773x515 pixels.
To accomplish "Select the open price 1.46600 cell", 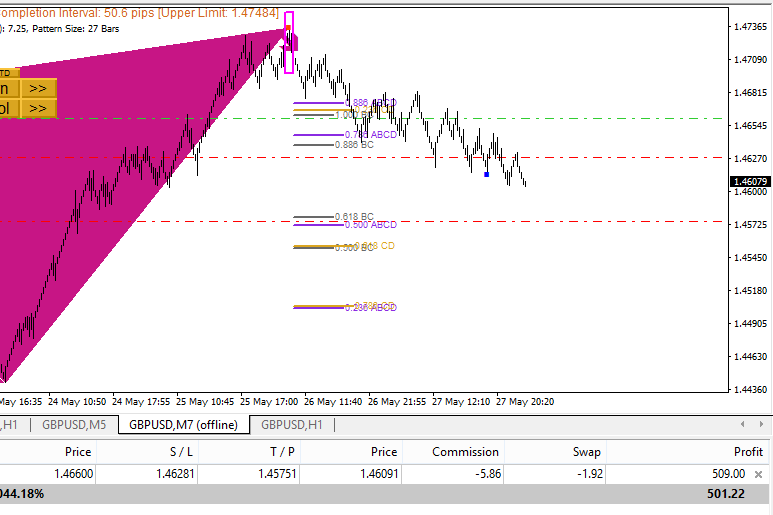I will pos(73,474).
